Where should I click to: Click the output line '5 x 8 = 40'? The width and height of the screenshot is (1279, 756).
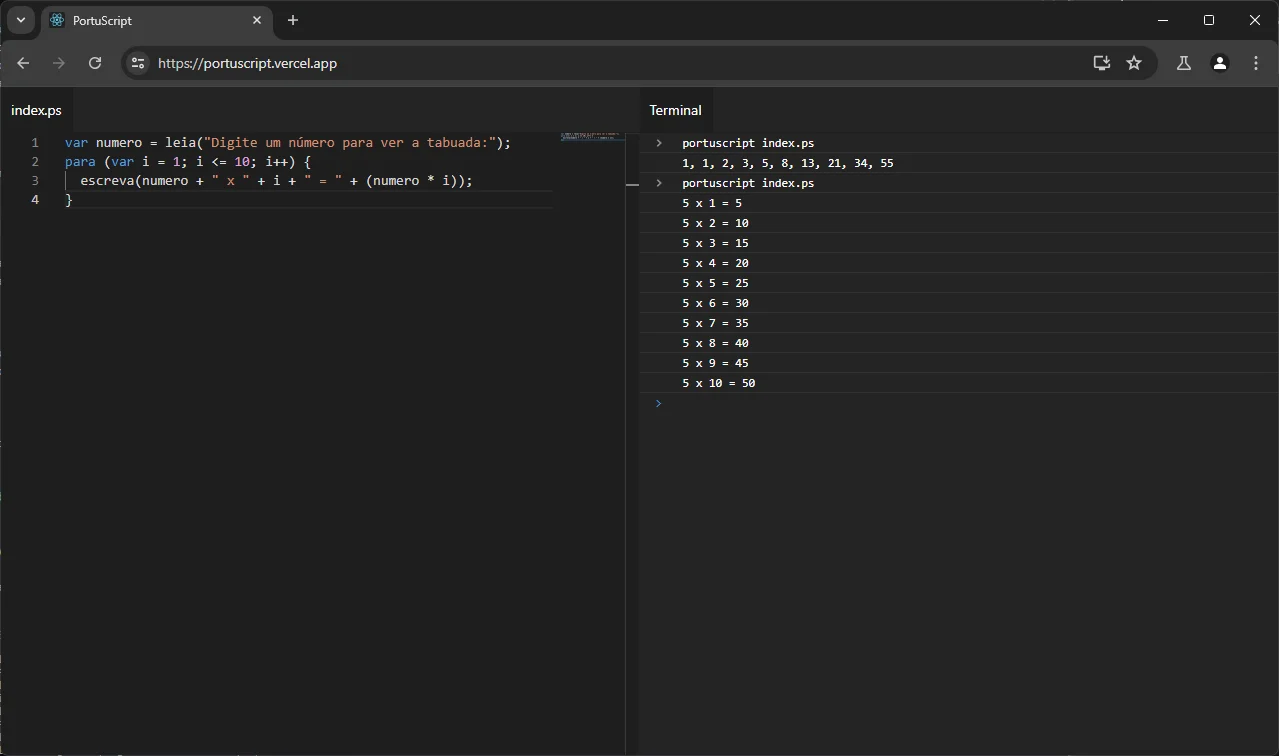[715, 343]
